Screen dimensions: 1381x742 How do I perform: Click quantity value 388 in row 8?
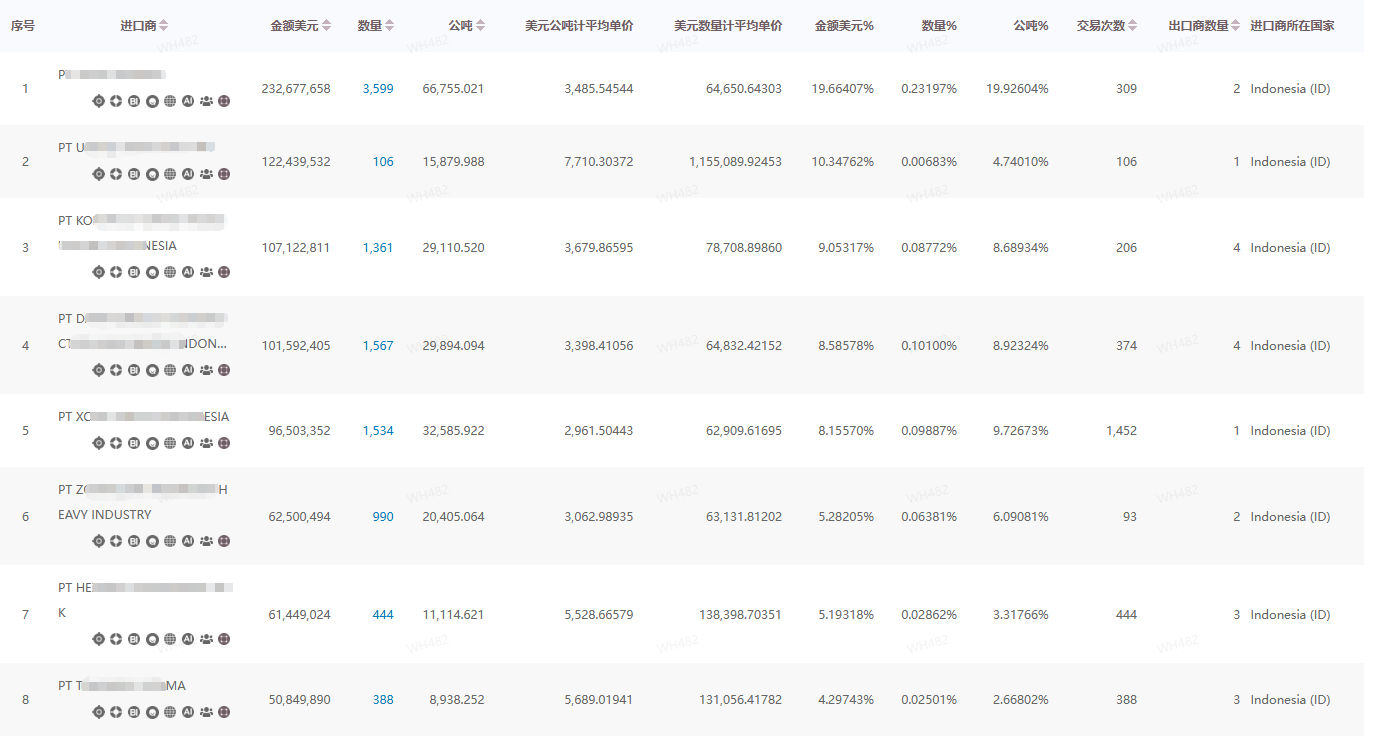pyautogui.click(x=383, y=700)
